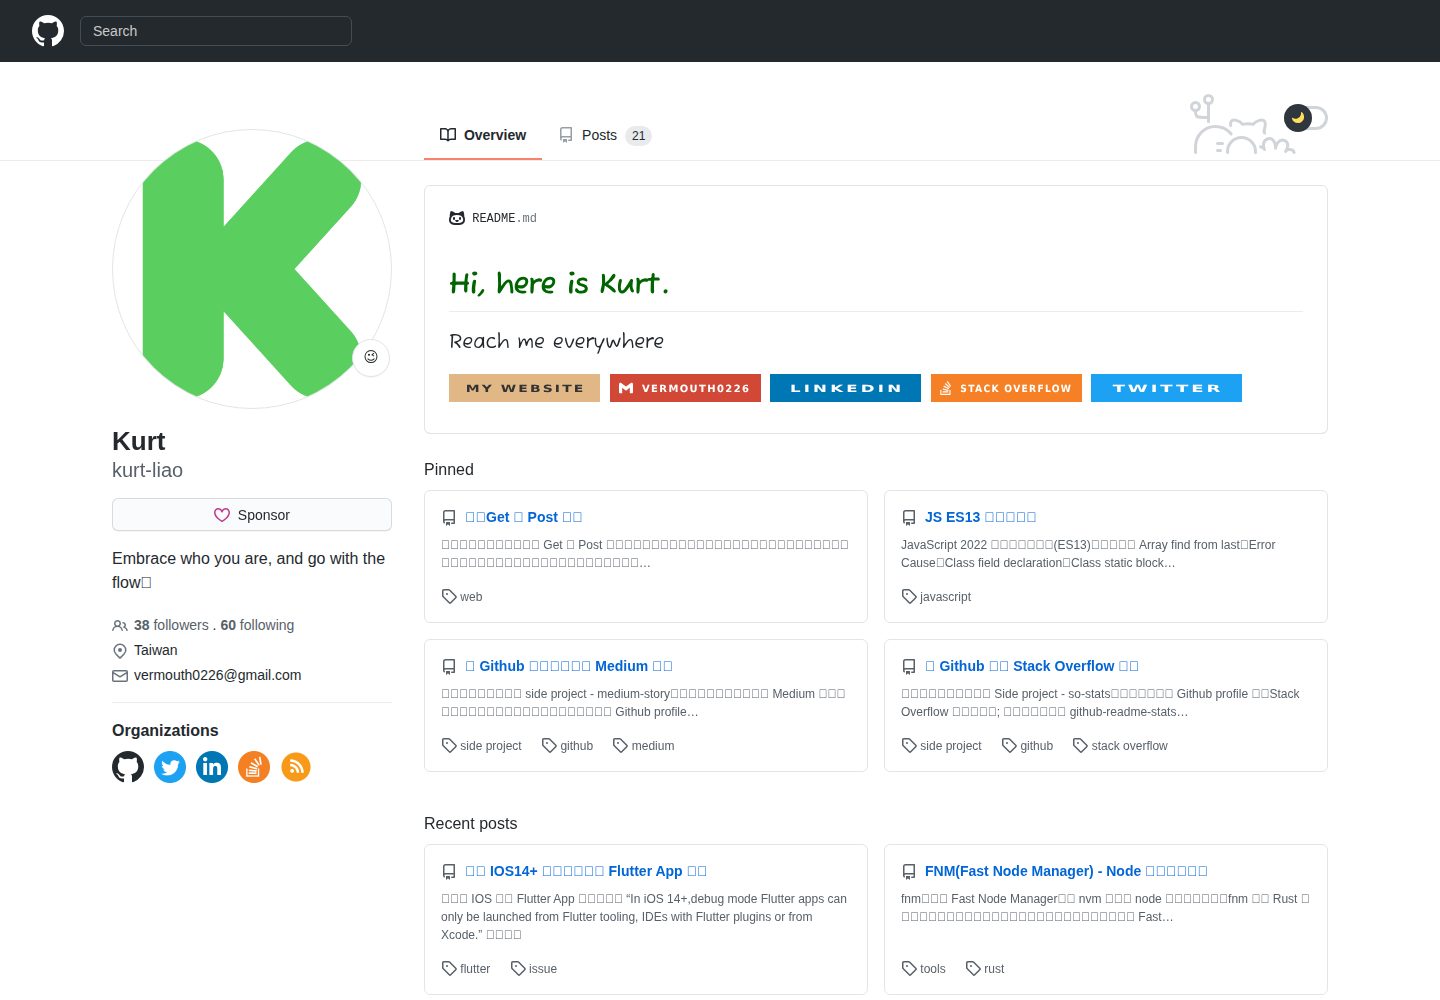Viewport: 1440px width, 1000px height.
Task: Click the GitHub logo in the header
Action: (x=48, y=31)
